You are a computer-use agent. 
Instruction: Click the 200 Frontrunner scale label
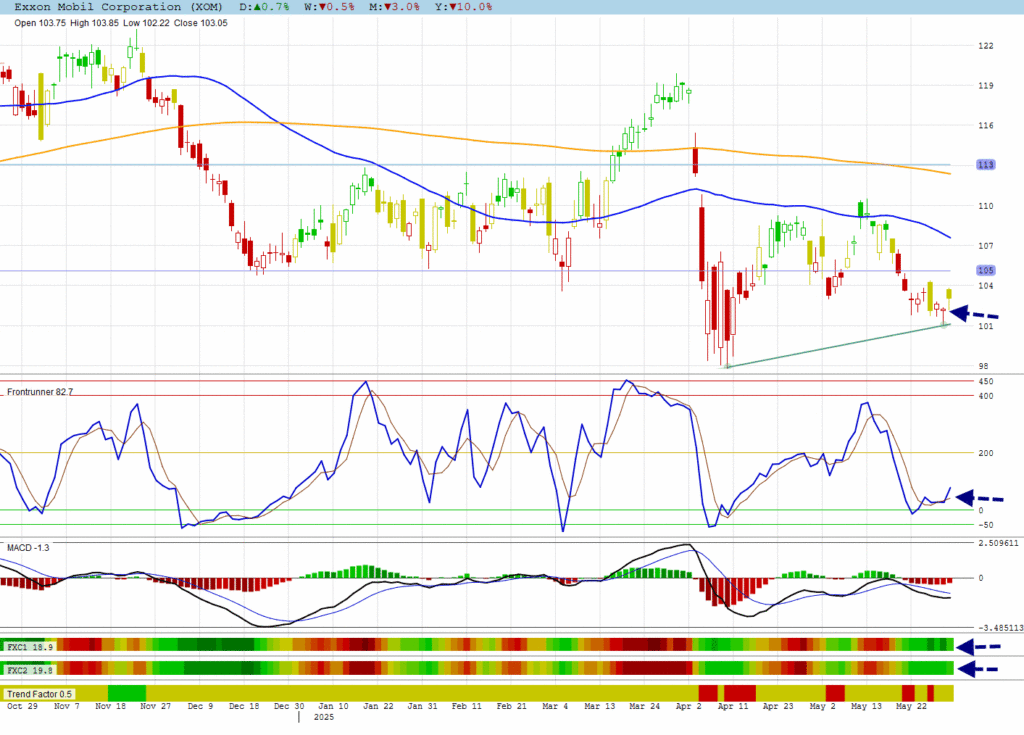coord(985,453)
